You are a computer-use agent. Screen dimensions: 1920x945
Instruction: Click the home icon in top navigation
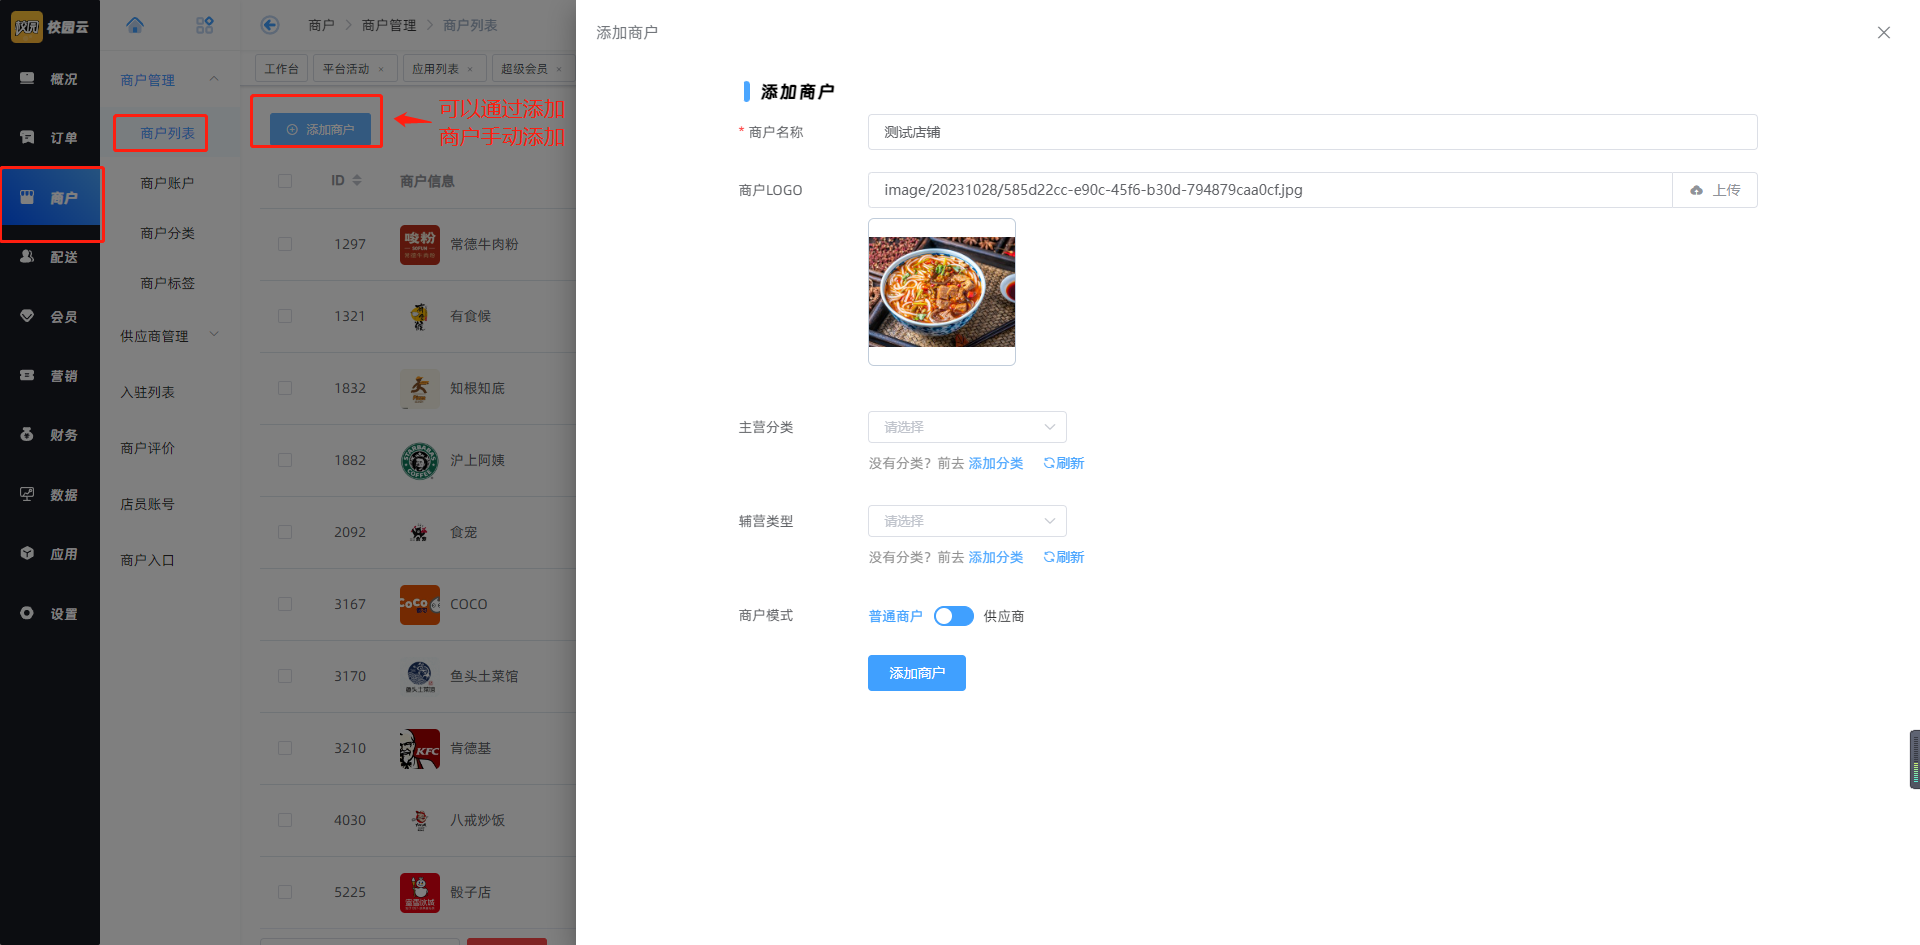135,25
